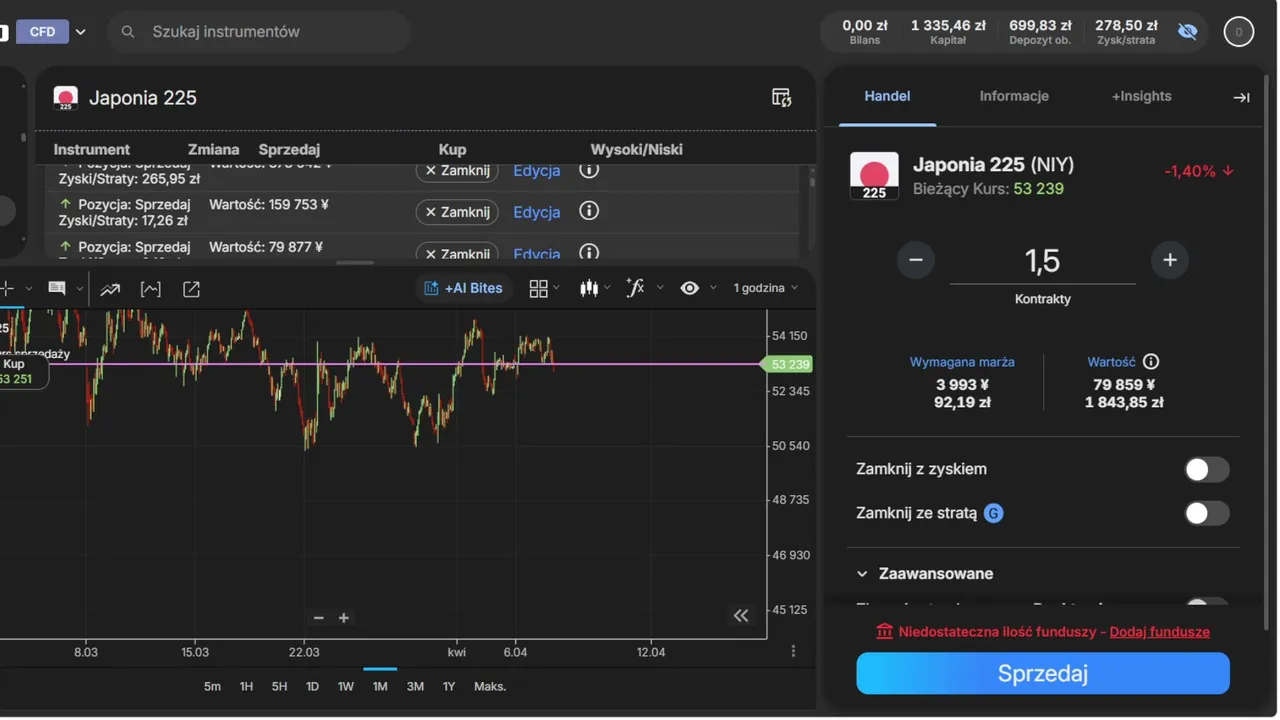The image size is (1280, 720).
Task: Zoom in the chart with the plus button
Action: click(344, 618)
